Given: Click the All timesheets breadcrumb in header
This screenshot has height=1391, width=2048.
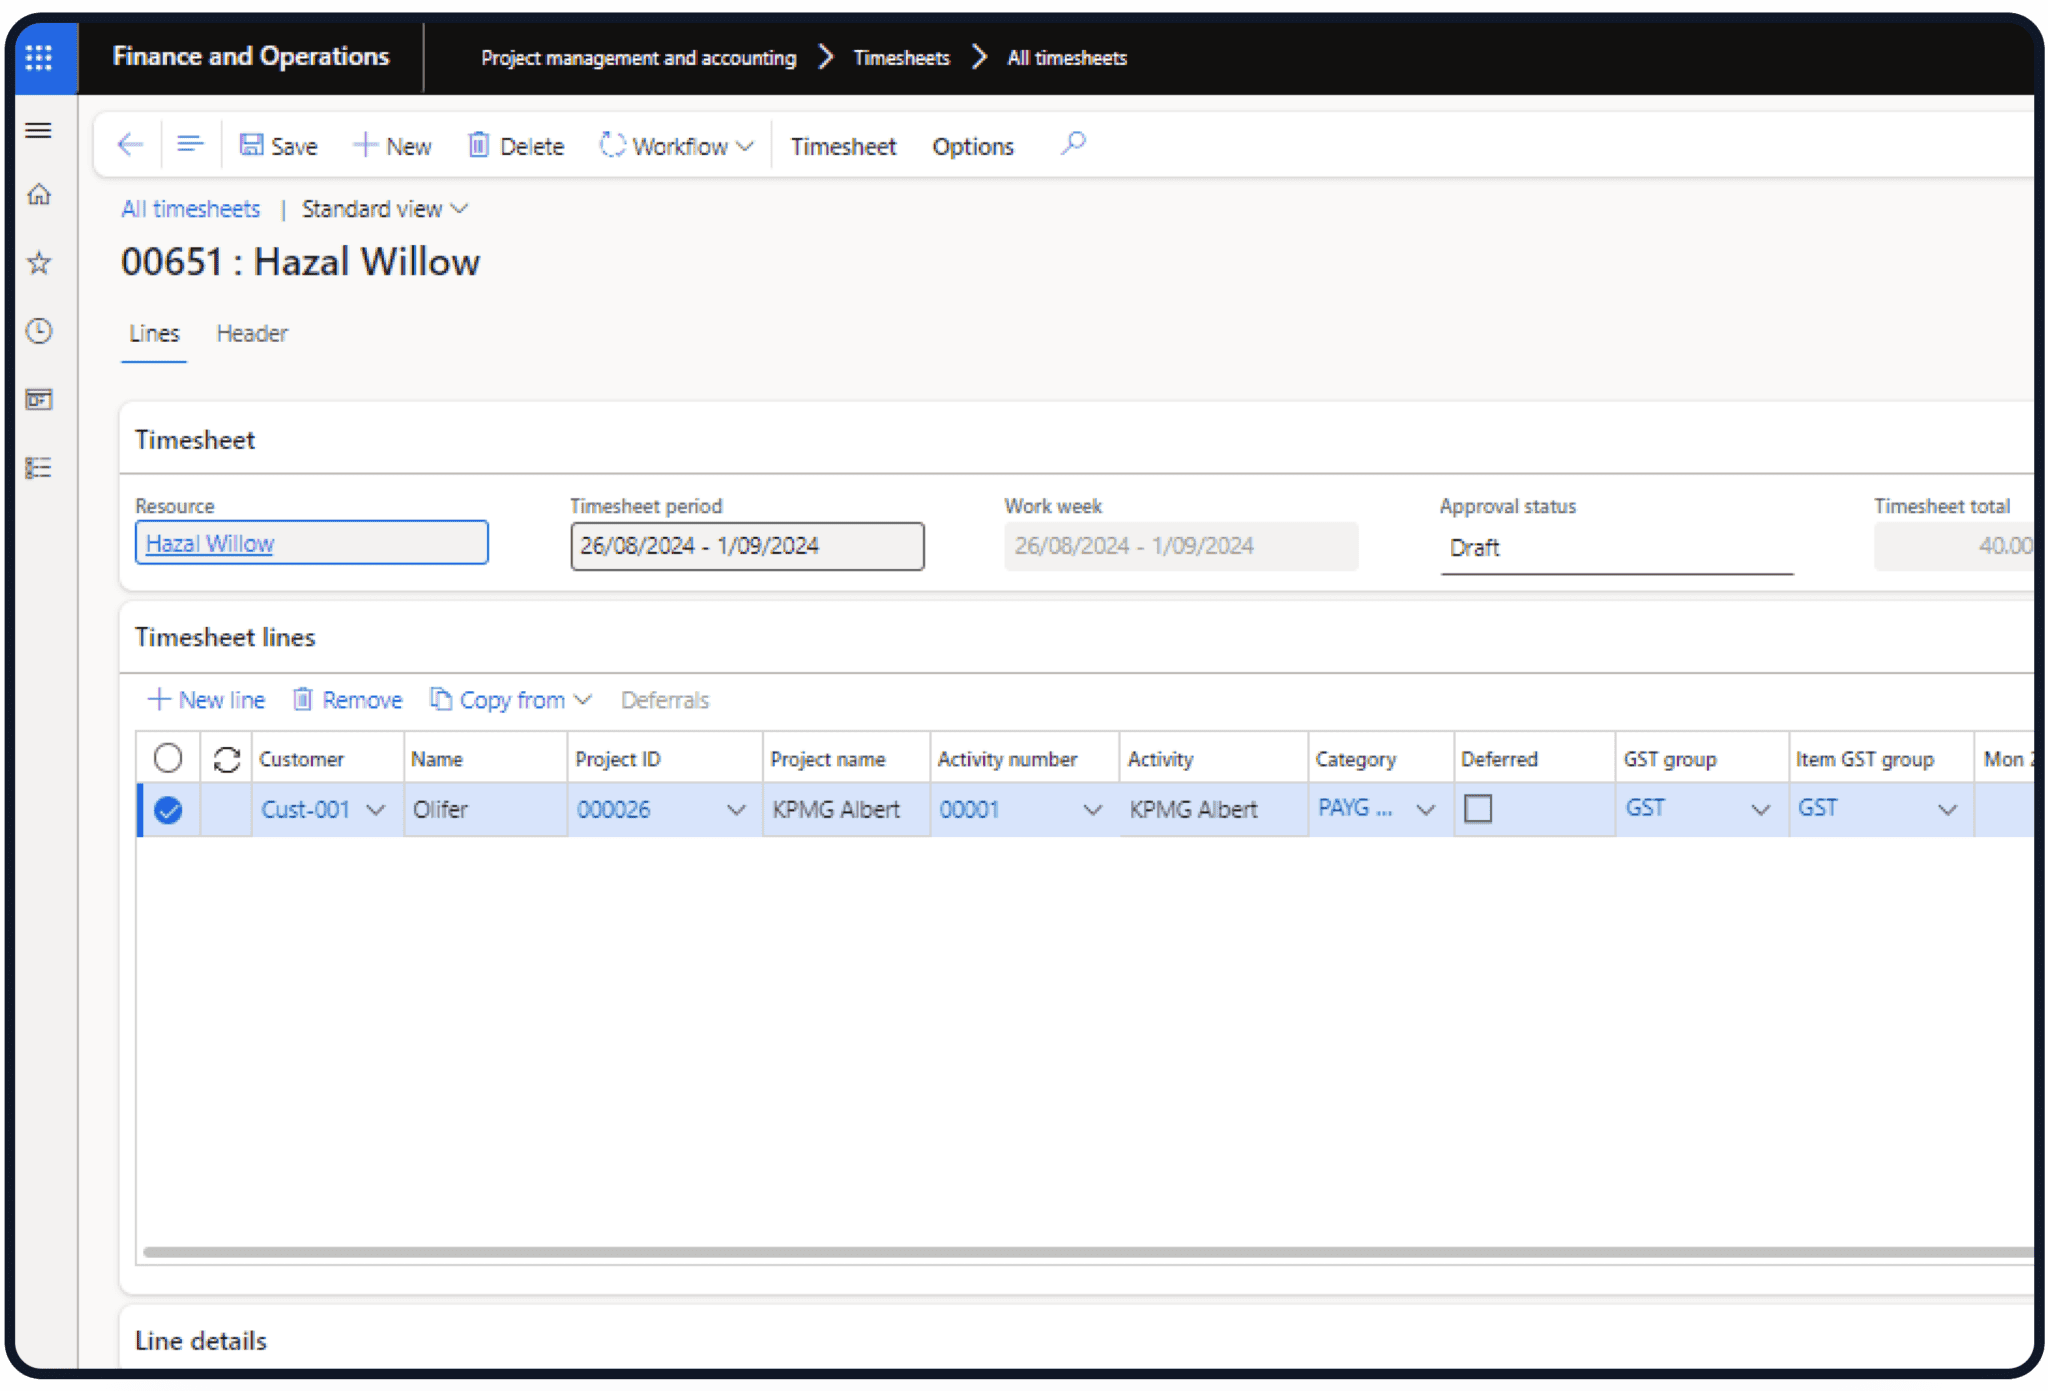Looking at the screenshot, I should [x=1066, y=58].
